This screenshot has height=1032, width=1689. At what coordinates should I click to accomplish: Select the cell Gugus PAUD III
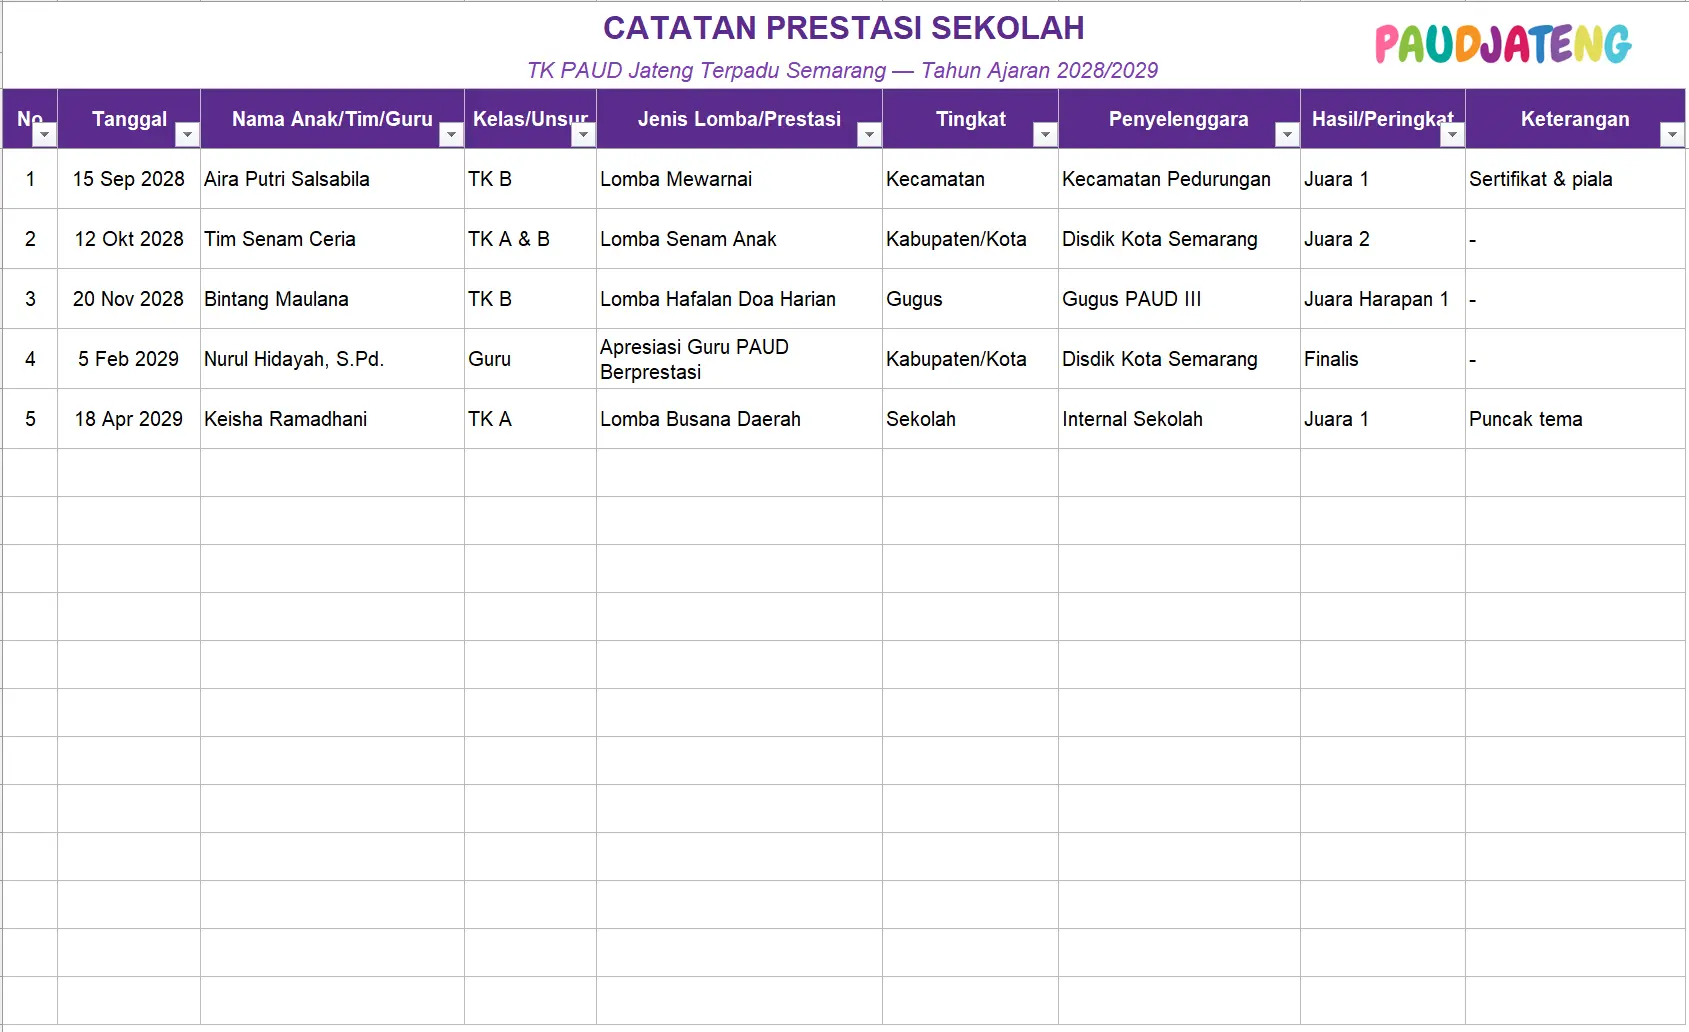tap(1179, 299)
